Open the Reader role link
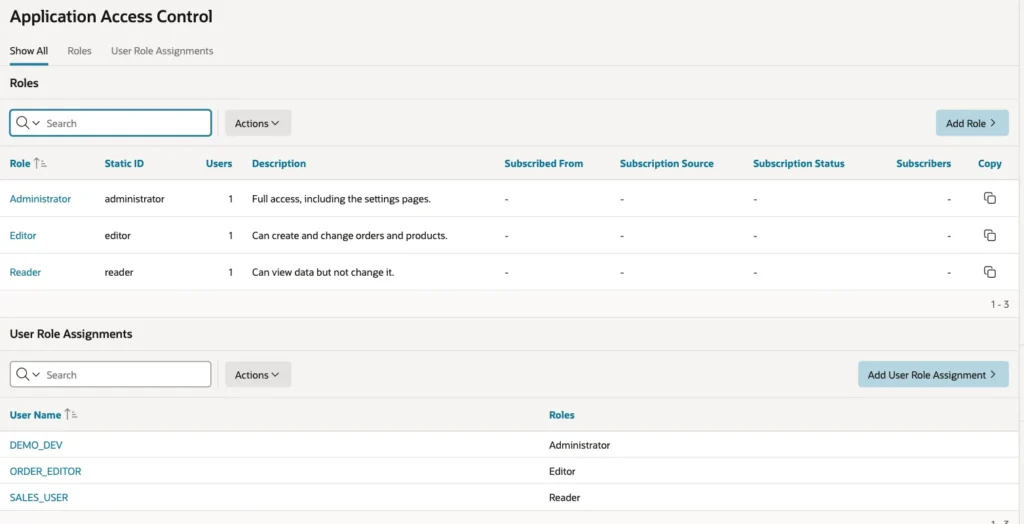The width and height of the screenshot is (1024, 524). (25, 272)
